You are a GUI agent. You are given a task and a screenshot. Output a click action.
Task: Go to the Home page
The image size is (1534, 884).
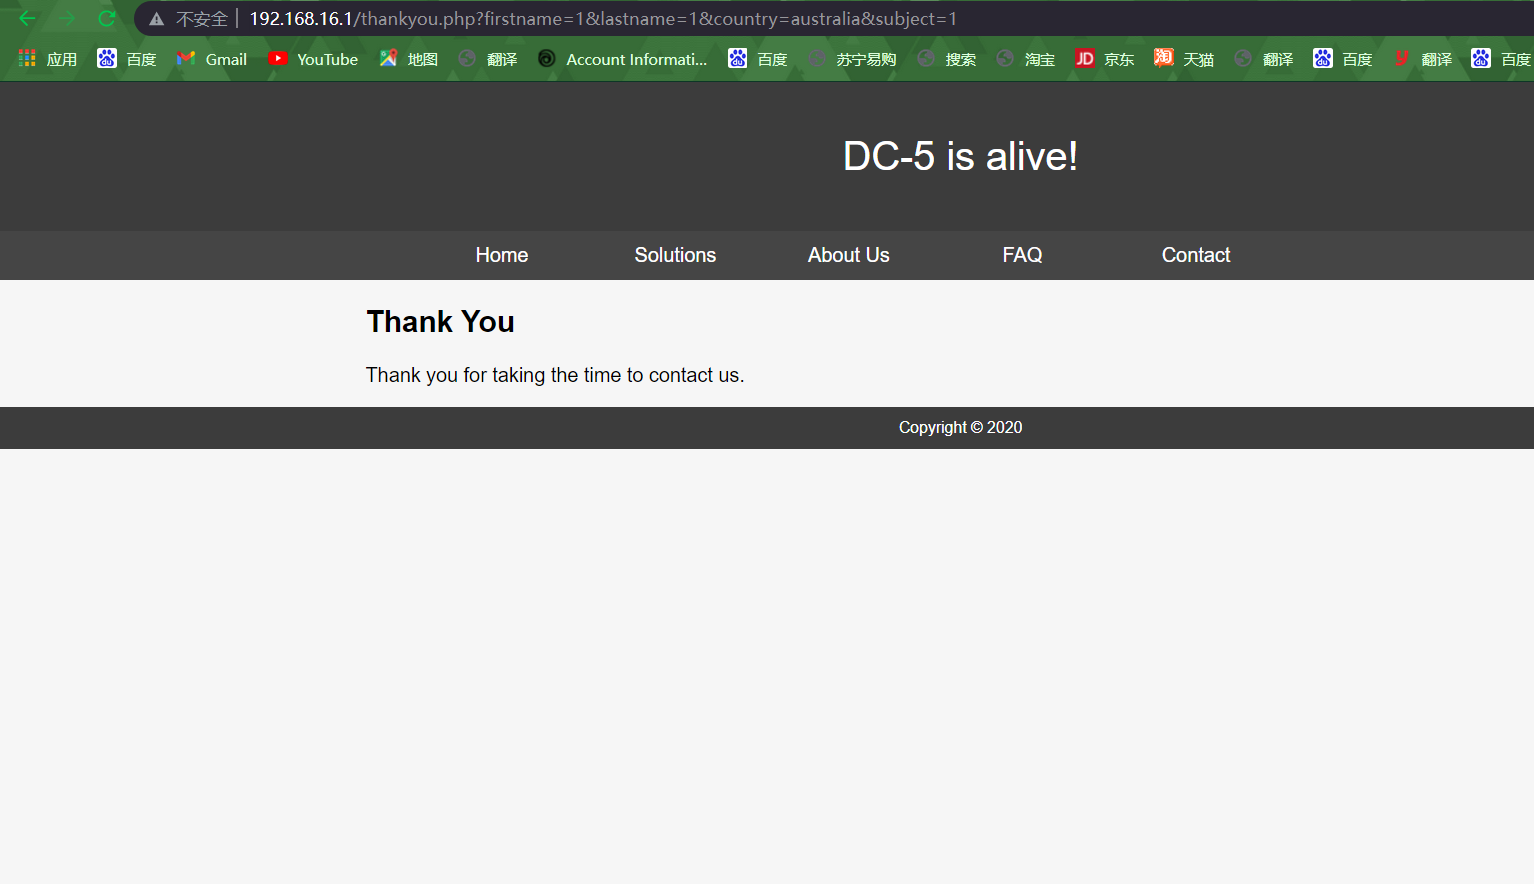click(502, 255)
